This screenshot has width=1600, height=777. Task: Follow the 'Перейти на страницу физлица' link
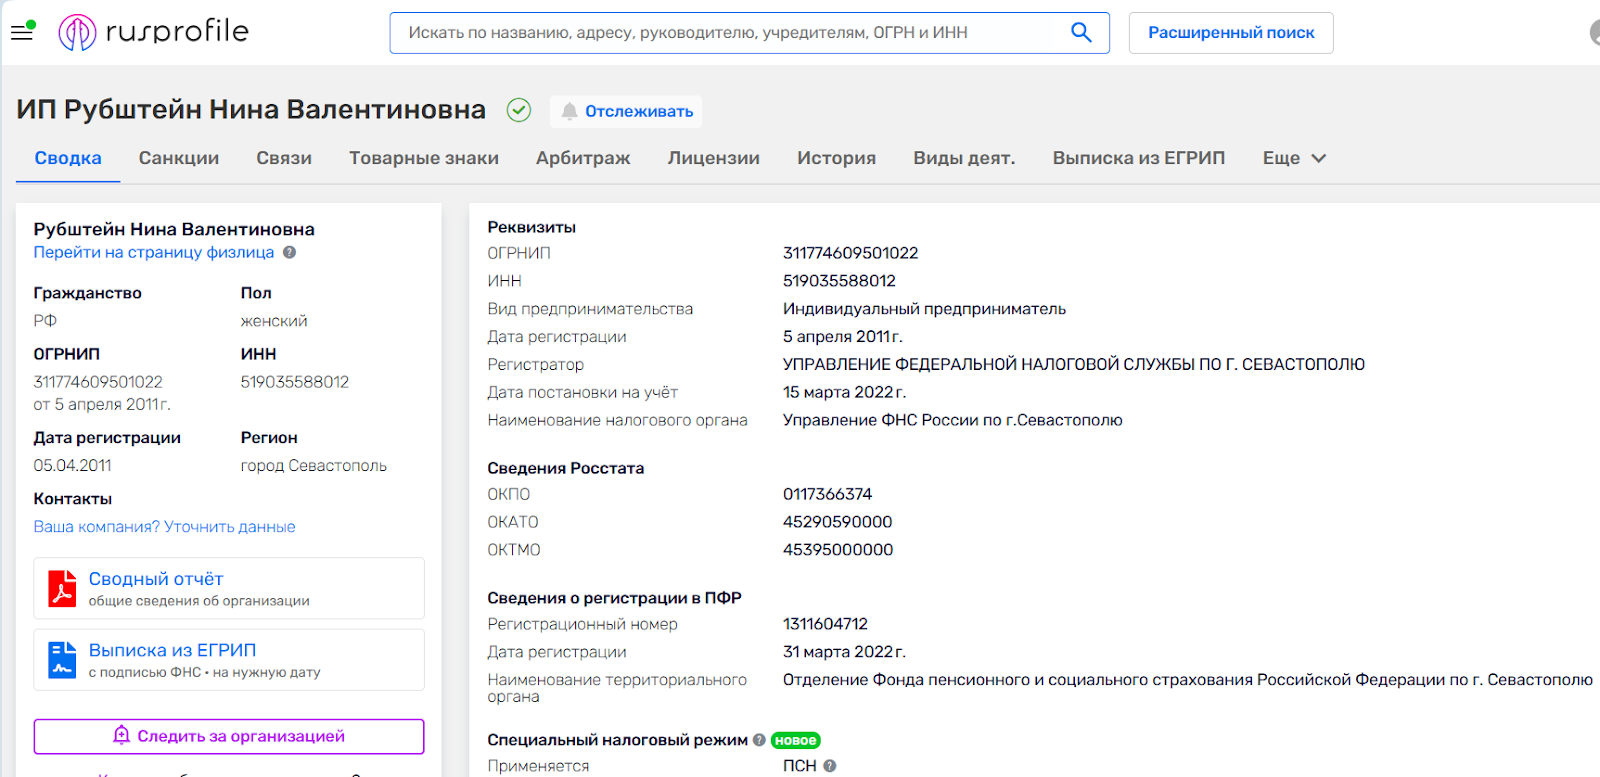coord(154,253)
